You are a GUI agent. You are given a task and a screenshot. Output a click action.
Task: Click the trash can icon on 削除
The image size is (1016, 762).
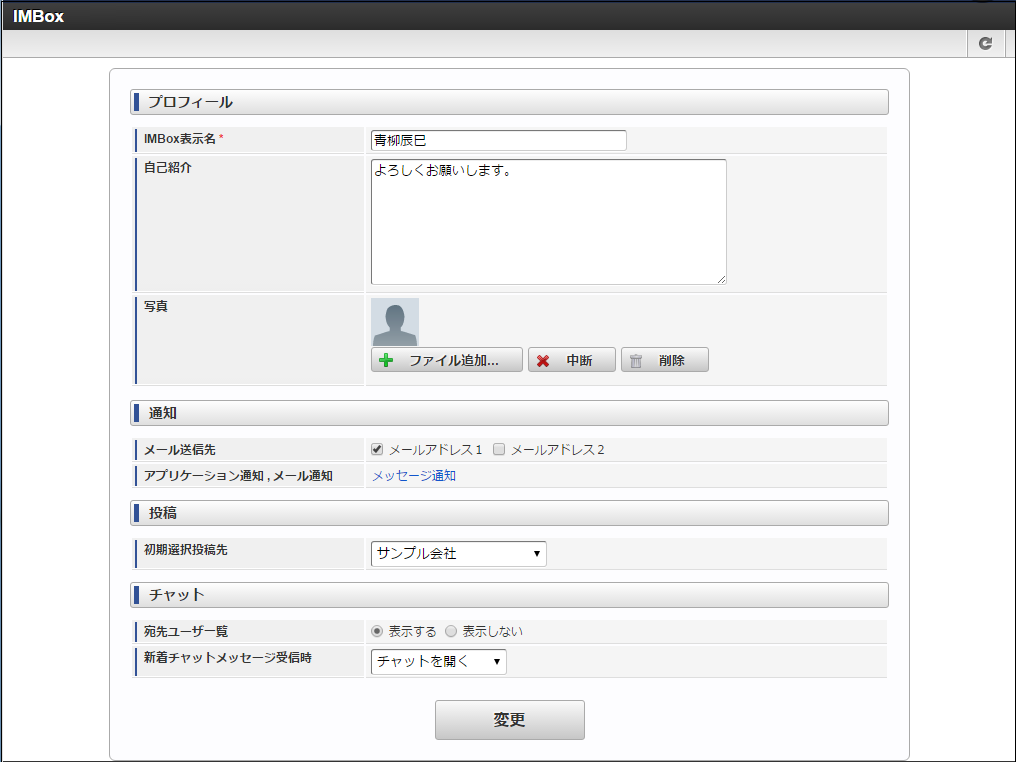pos(636,361)
